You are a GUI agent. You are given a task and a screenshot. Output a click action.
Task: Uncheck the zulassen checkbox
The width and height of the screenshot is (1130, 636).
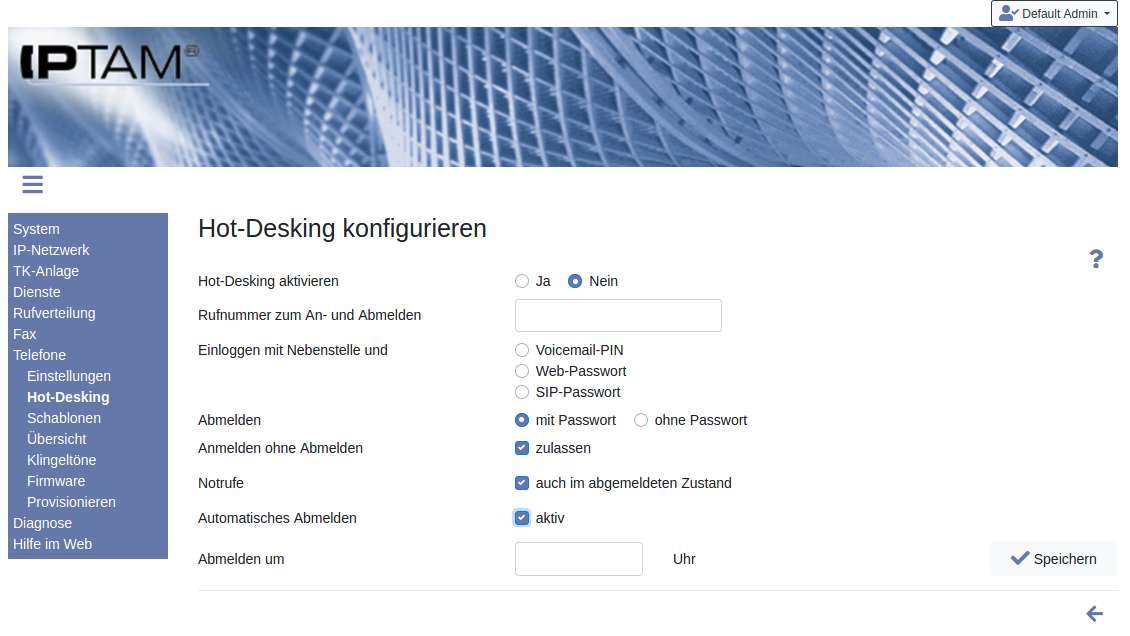point(522,448)
